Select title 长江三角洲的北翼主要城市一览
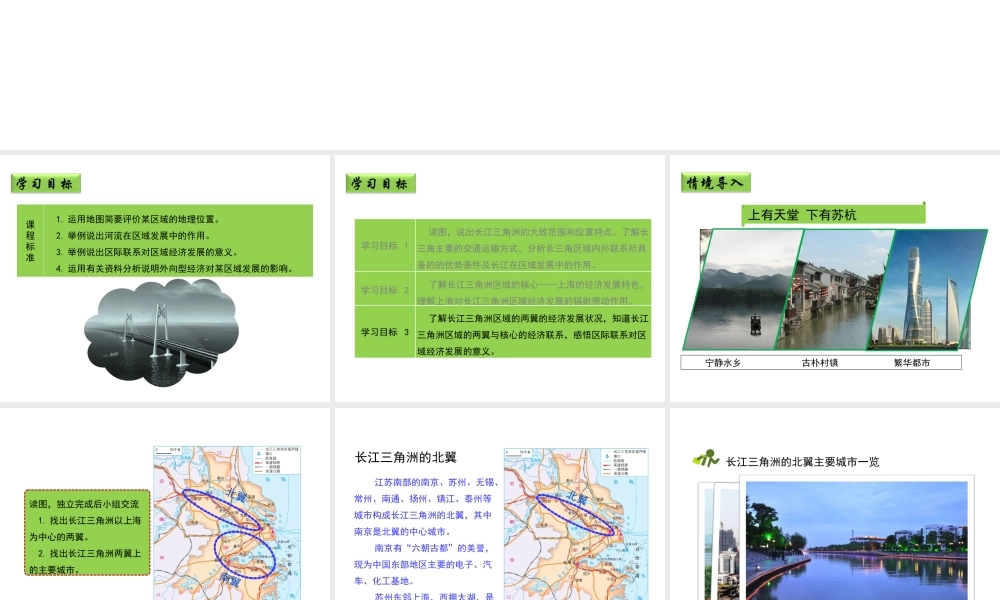The width and height of the screenshot is (1000, 600). [x=802, y=462]
